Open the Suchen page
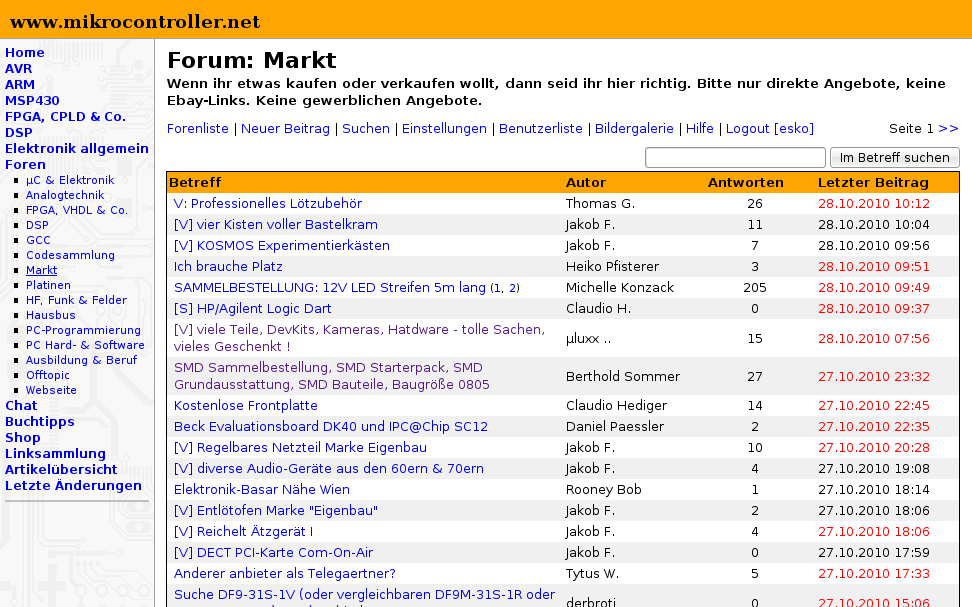This screenshot has height=607, width=972. pos(366,128)
